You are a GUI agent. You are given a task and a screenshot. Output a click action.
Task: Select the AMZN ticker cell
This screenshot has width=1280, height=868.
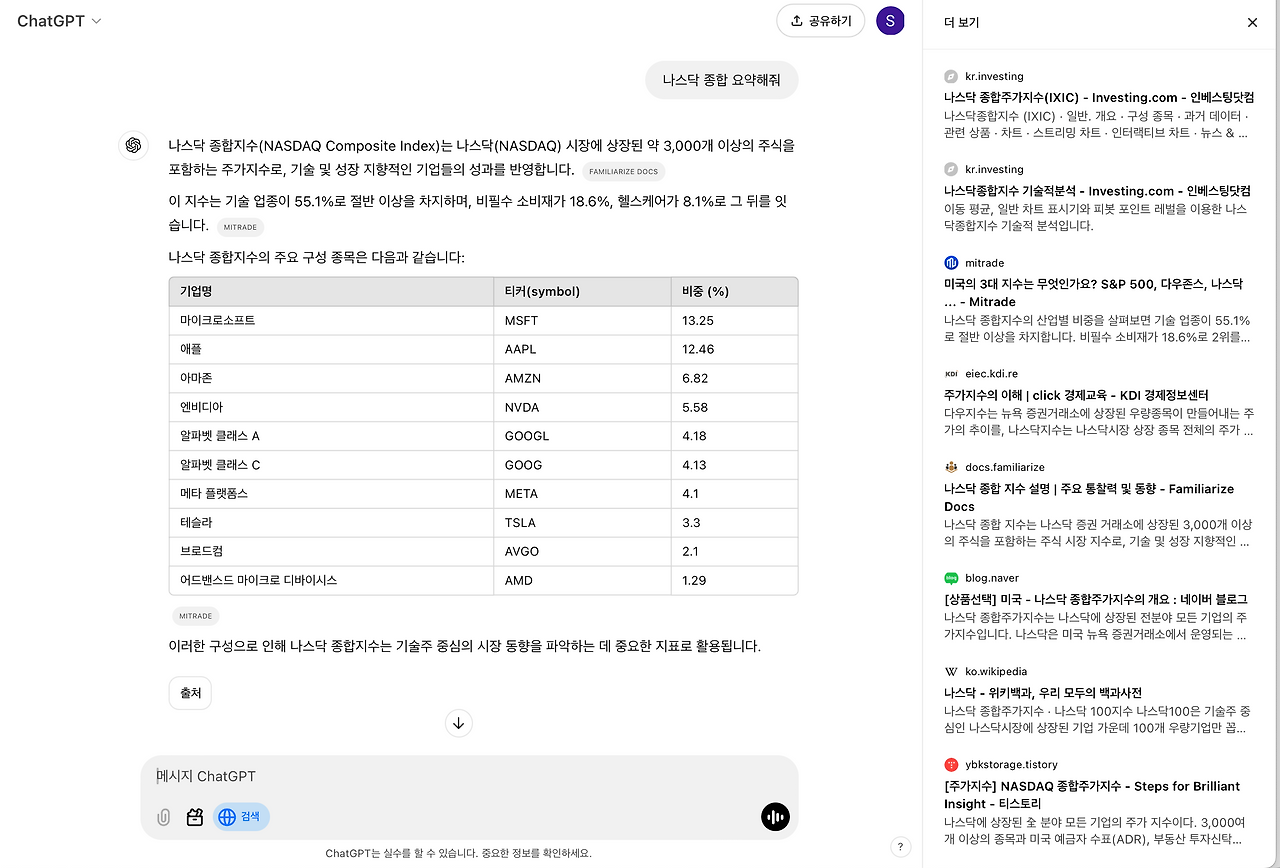pos(582,379)
